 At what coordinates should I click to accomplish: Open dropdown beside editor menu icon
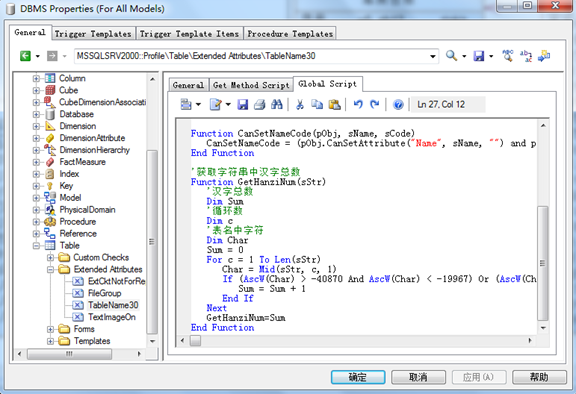tap(198, 105)
